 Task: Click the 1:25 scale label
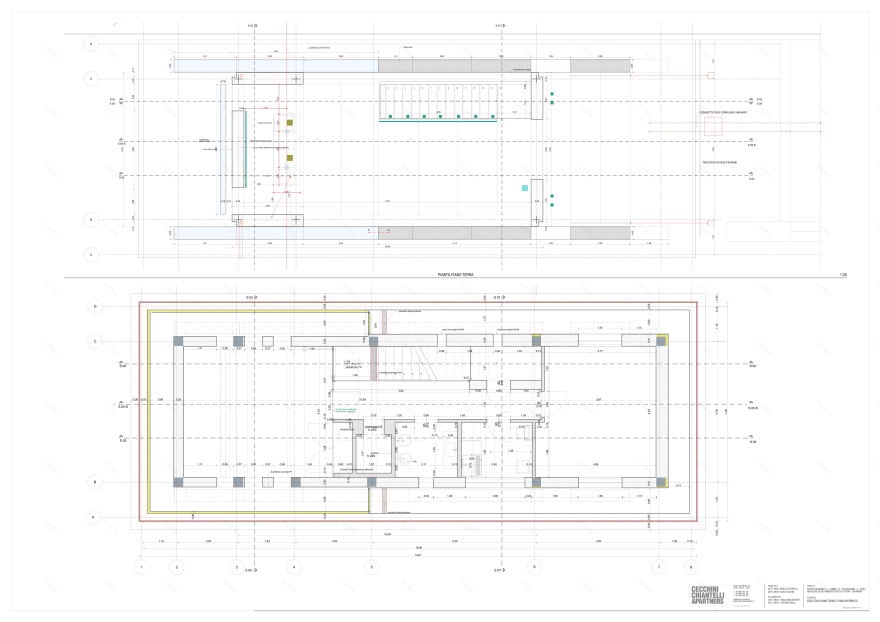(843, 273)
